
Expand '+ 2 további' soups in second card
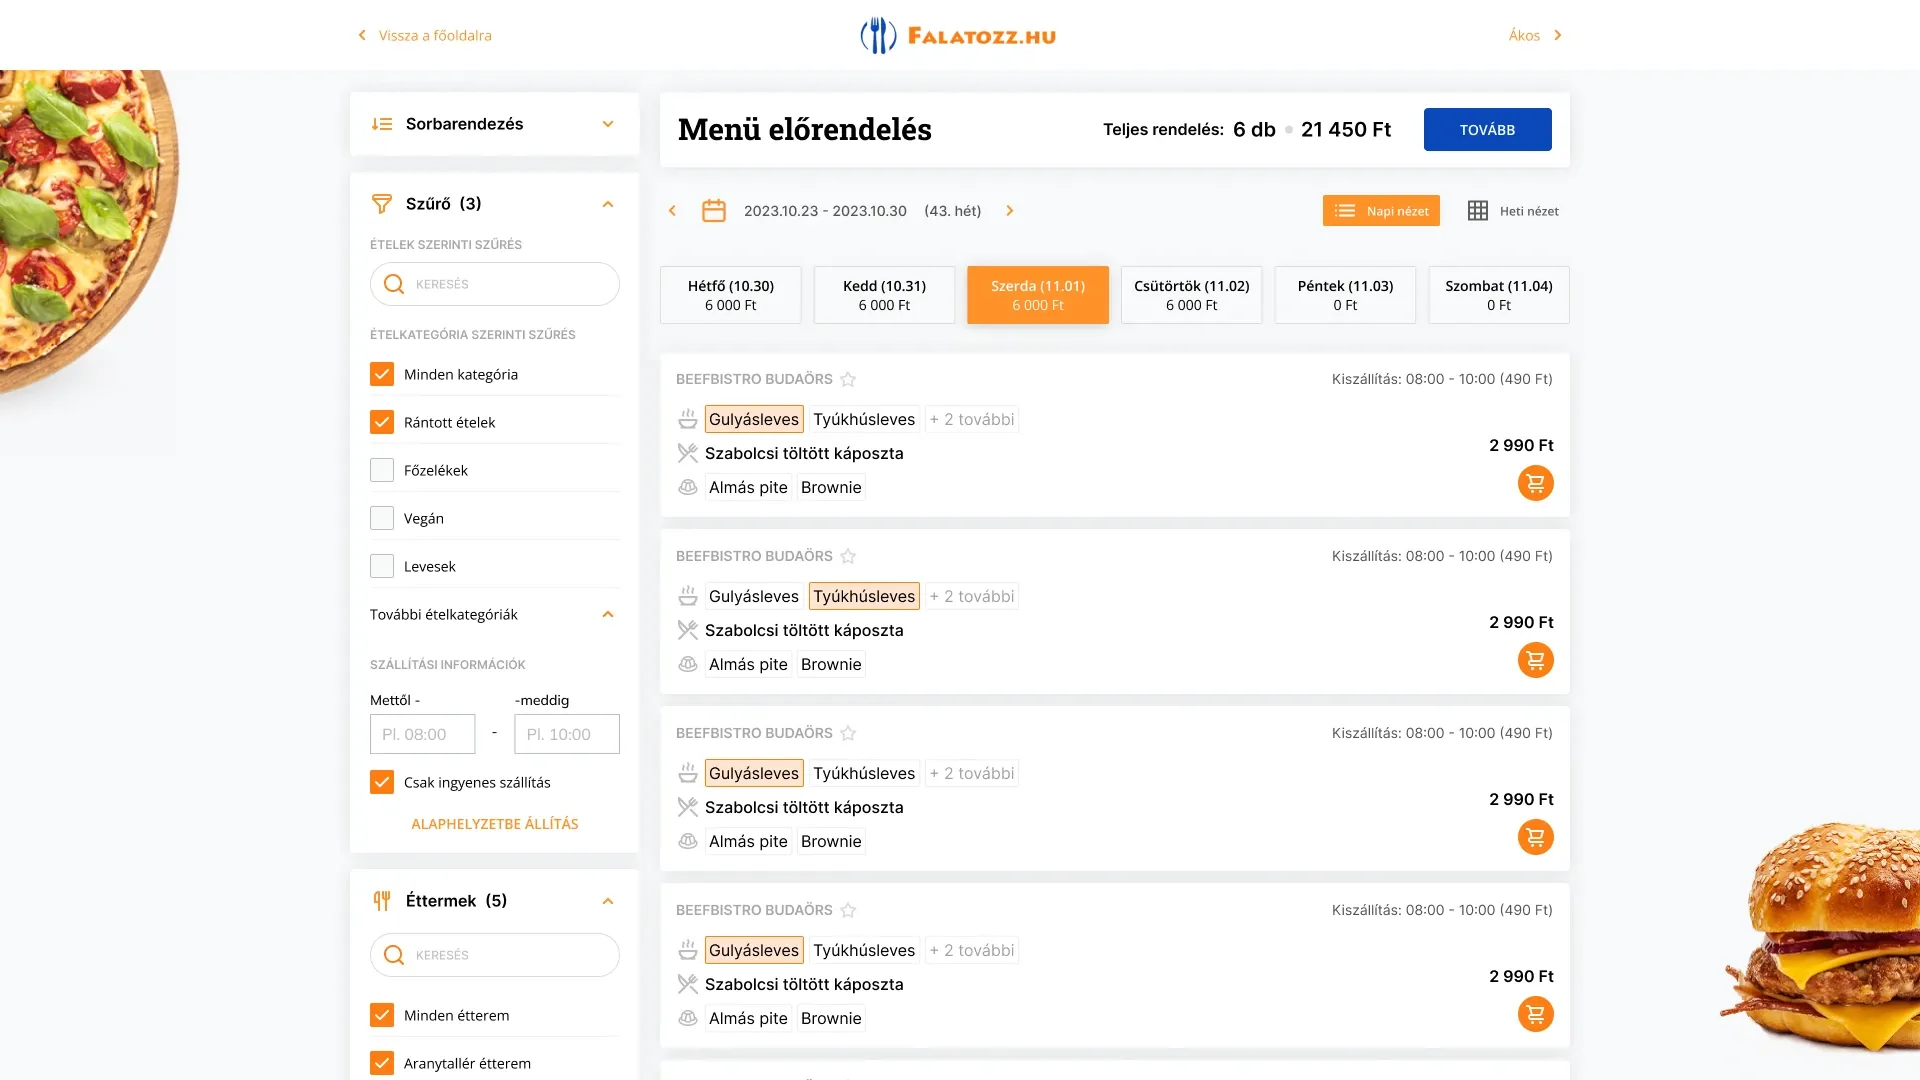(x=972, y=596)
